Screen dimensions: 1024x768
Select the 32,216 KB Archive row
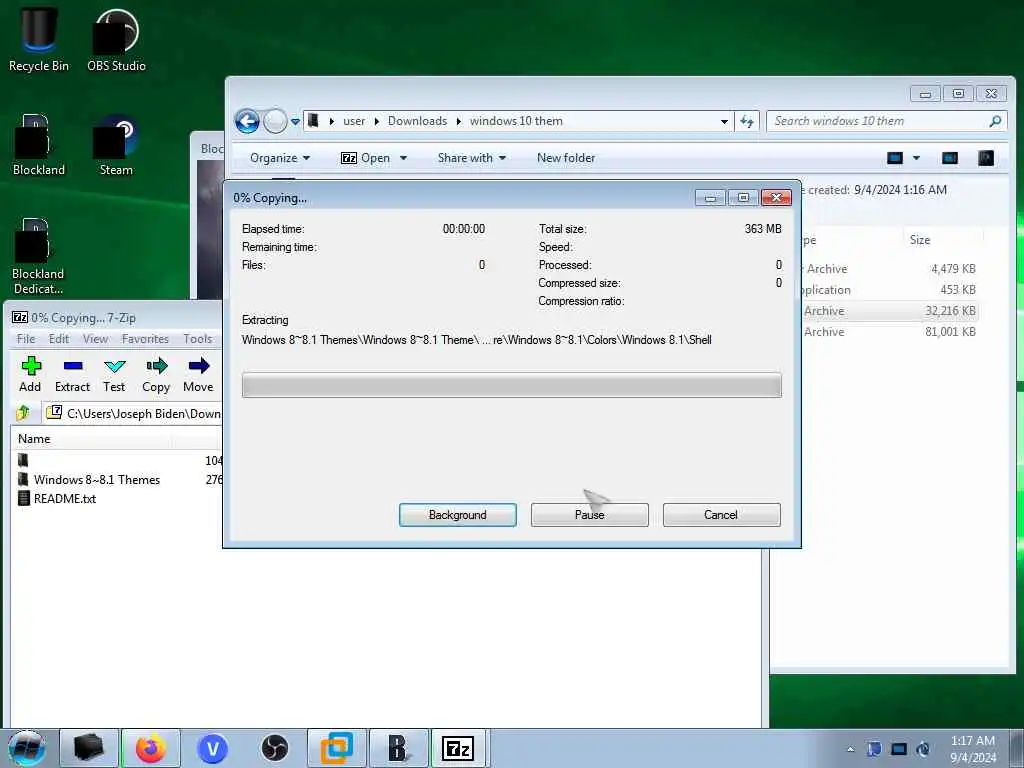[x=889, y=311]
